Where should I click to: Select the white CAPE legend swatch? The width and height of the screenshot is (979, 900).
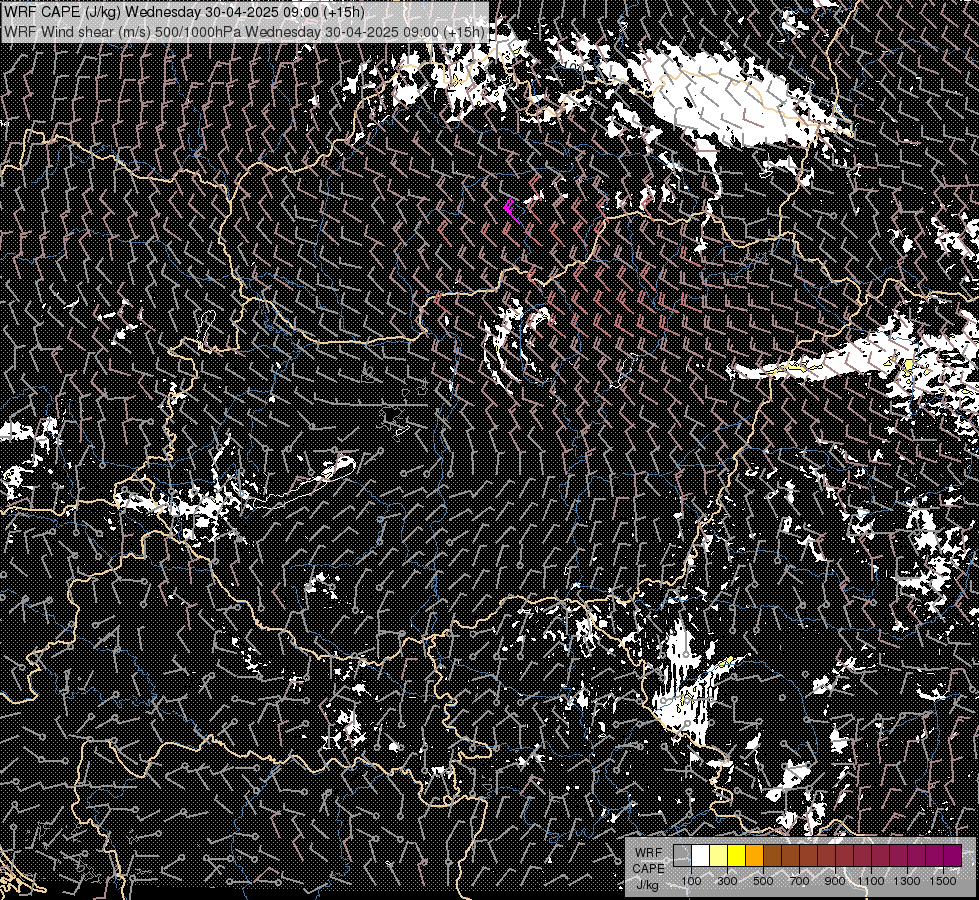click(701, 855)
